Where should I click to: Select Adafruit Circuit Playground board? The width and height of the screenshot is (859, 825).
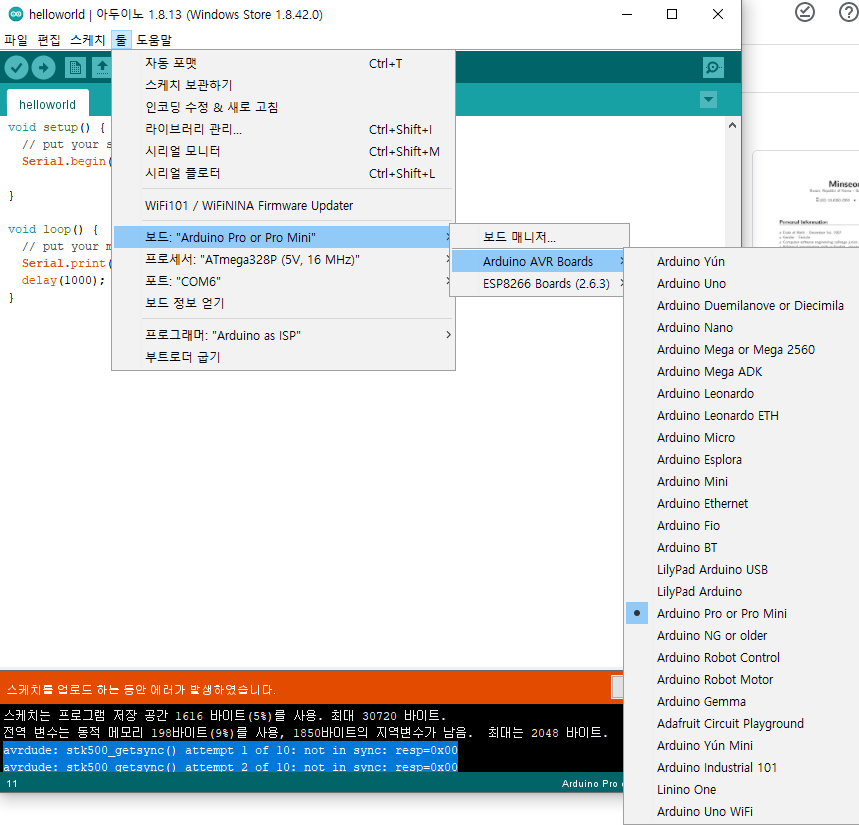click(x=742, y=724)
